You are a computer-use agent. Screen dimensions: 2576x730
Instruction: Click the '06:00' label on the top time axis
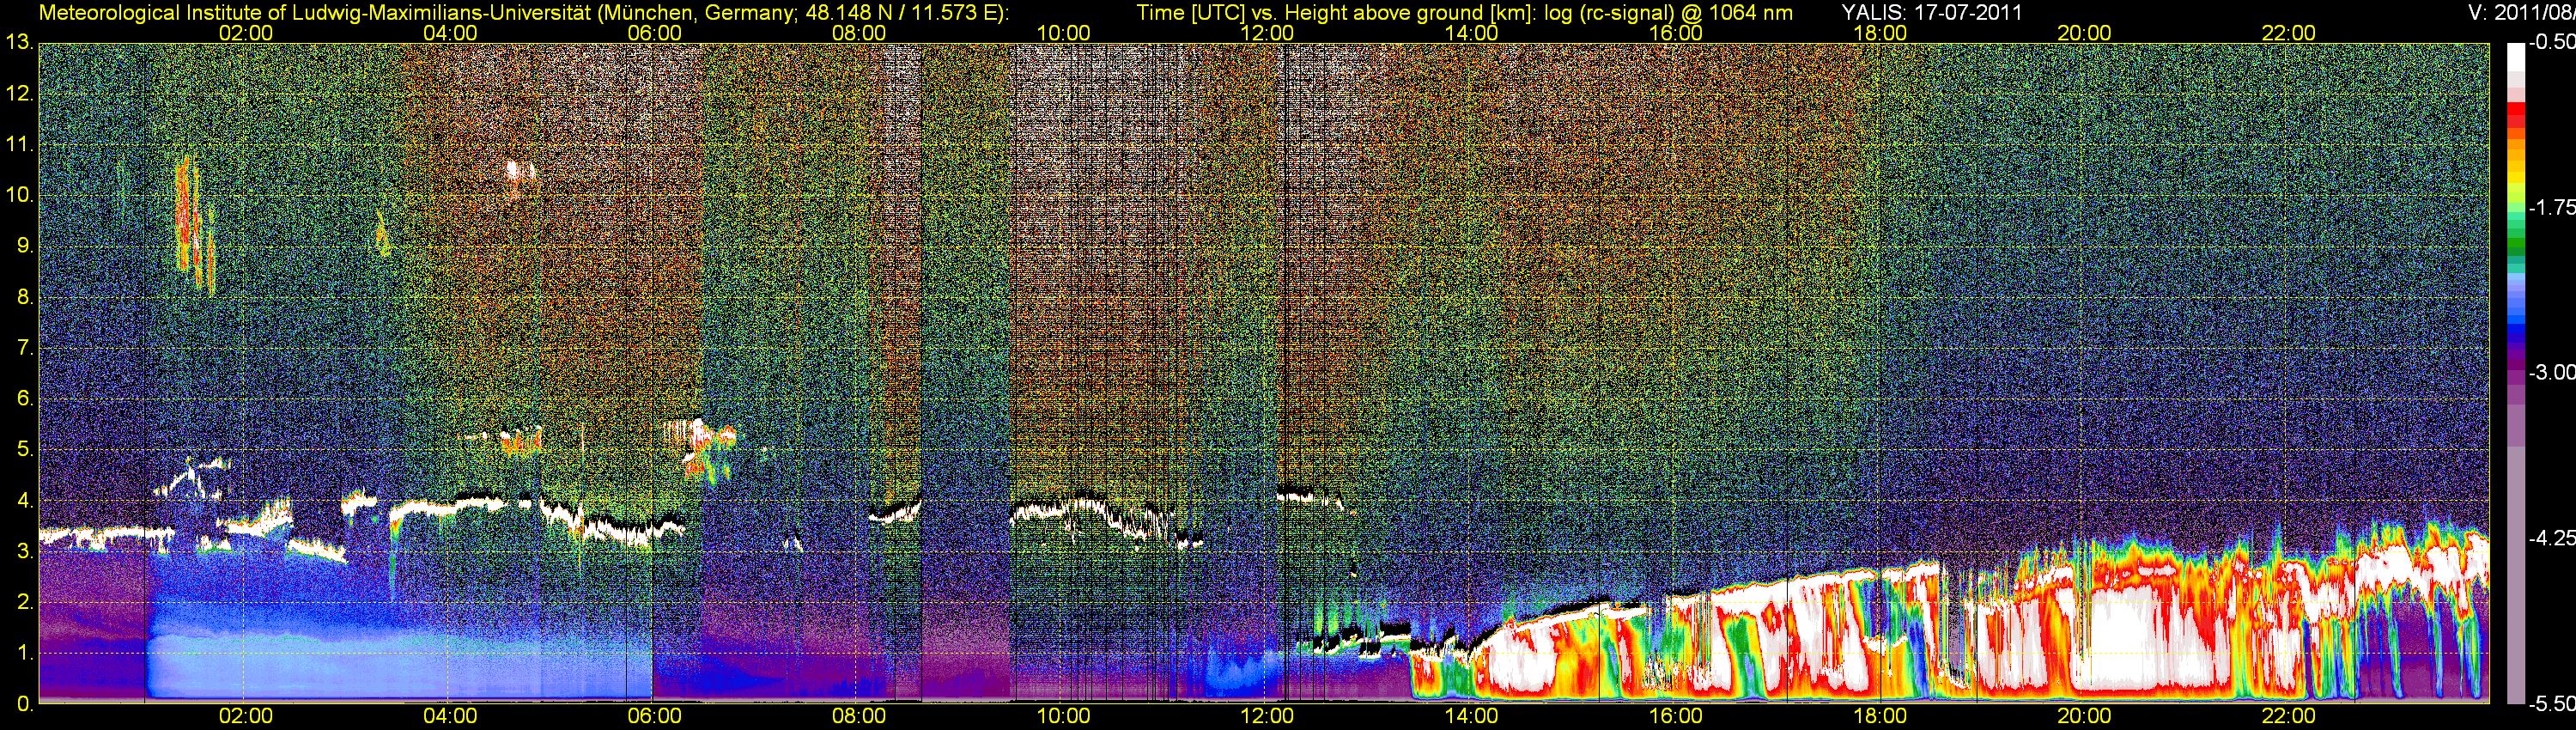pyautogui.click(x=654, y=33)
